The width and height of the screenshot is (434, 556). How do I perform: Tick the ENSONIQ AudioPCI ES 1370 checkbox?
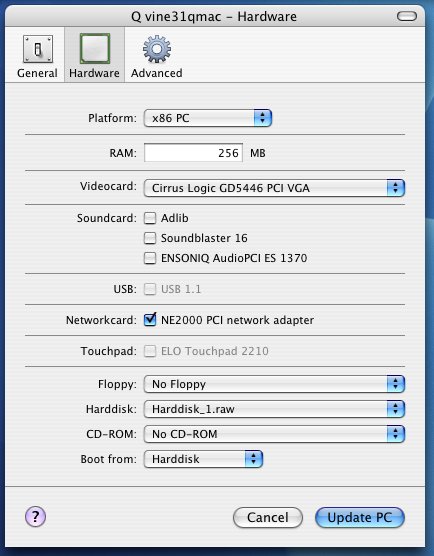pyautogui.click(x=150, y=258)
